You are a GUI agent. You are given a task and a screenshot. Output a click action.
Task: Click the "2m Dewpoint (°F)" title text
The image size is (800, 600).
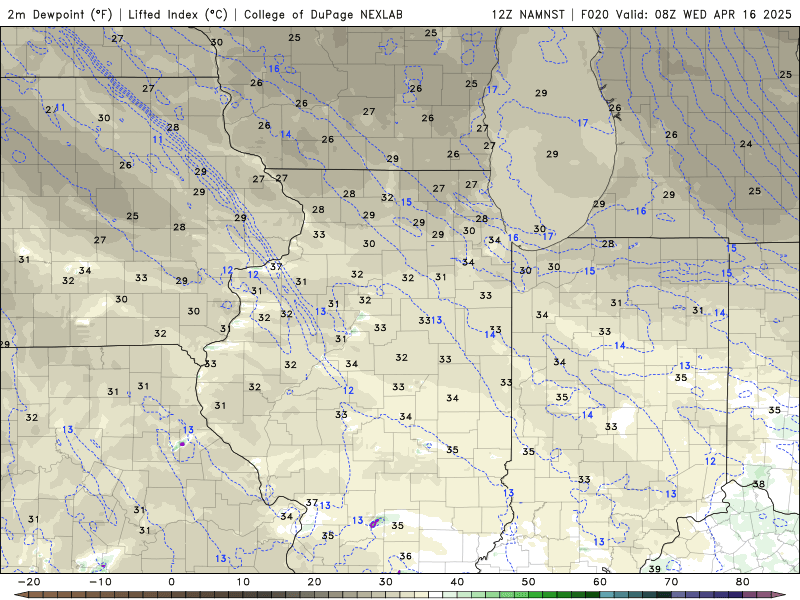60,14
